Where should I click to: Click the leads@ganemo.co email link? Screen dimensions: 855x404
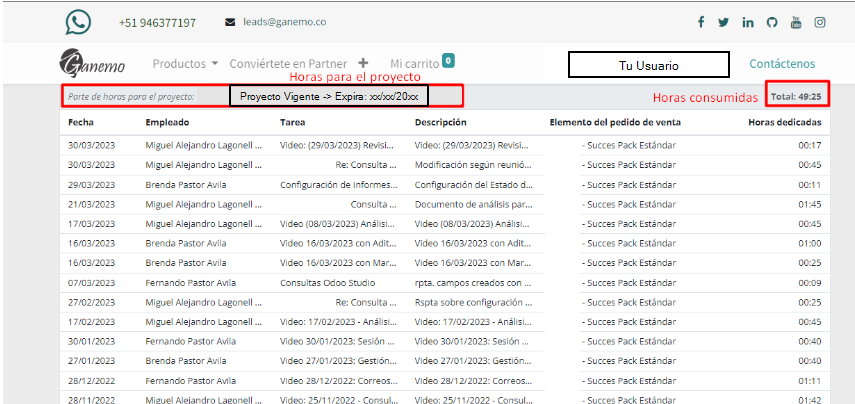tap(280, 22)
